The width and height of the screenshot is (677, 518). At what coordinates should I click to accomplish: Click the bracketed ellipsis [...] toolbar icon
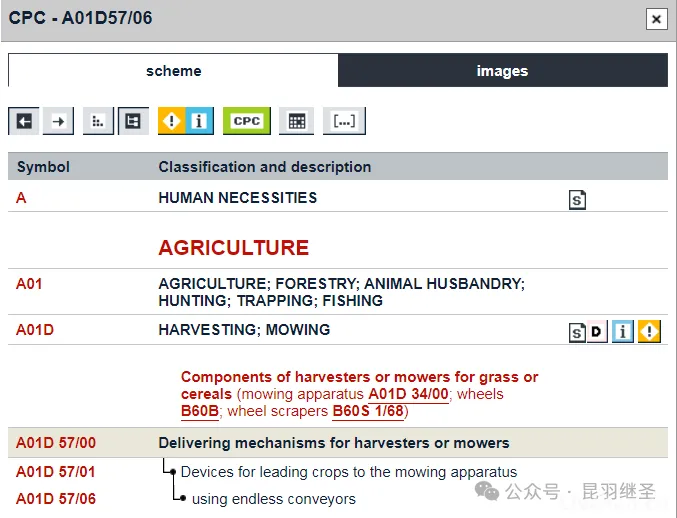click(x=344, y=121)
